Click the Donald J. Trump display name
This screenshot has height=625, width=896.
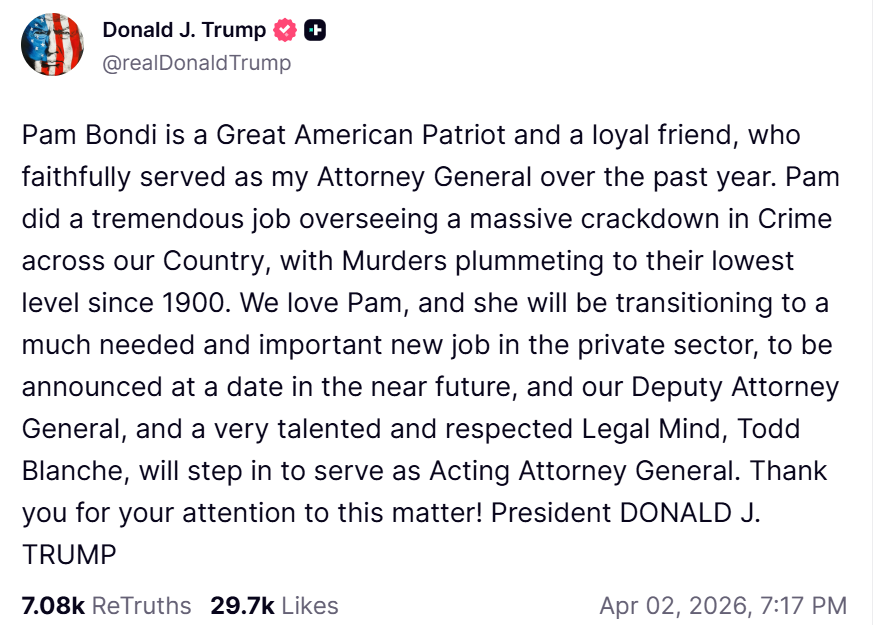184,30
